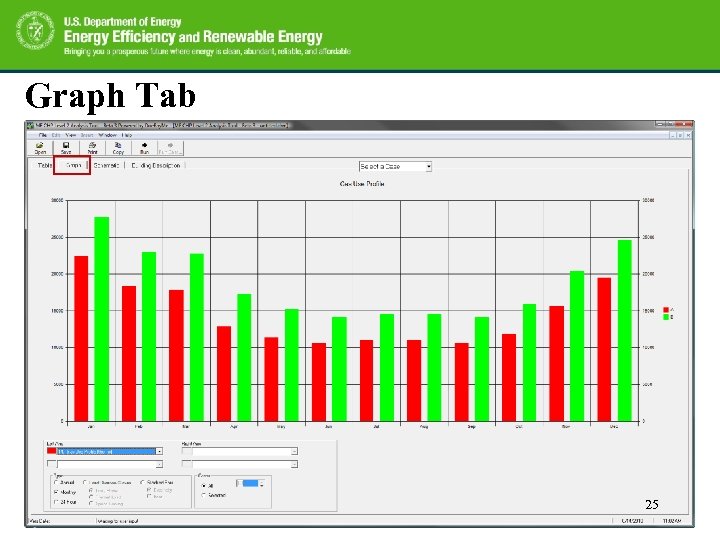720x540 pixels.
Task: Click the Run arrow toolbar icon
Action: (x=144, y=148)
